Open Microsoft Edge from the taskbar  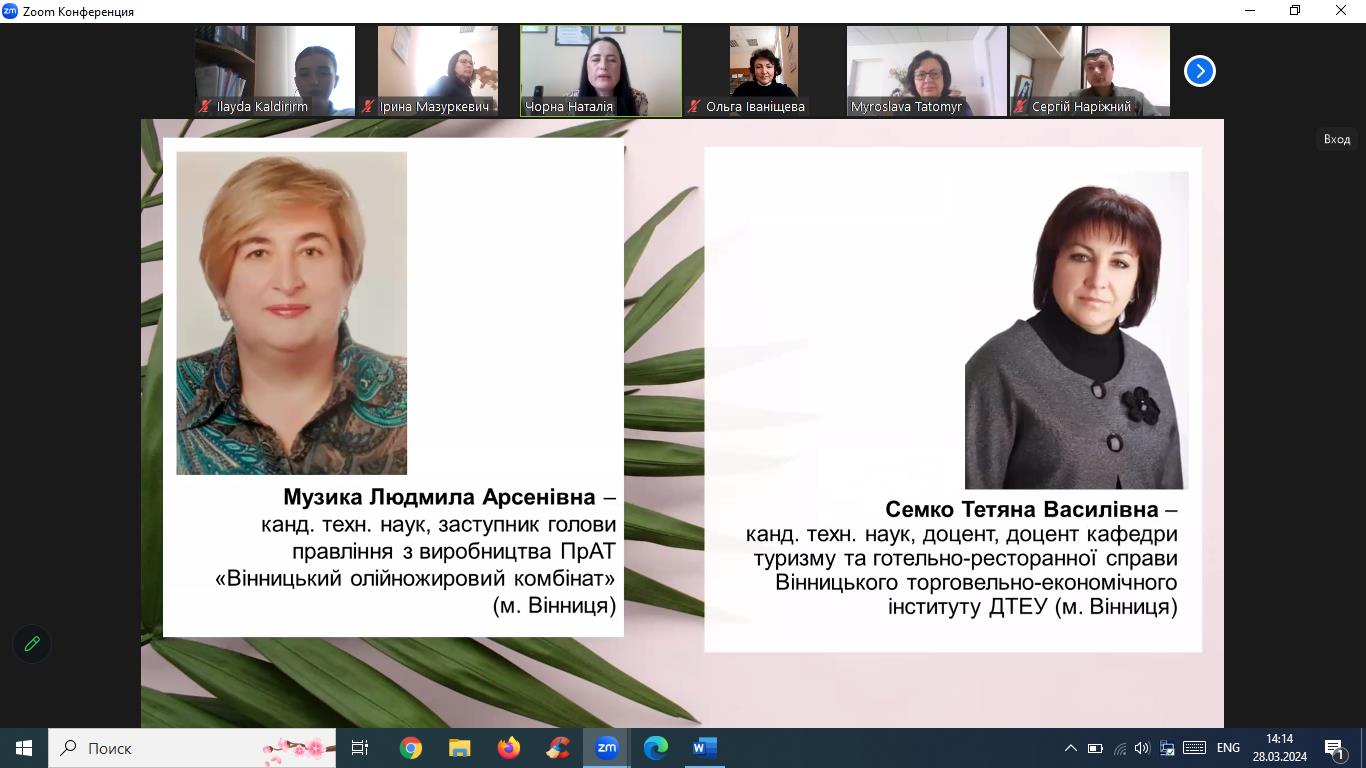(655, 748)
